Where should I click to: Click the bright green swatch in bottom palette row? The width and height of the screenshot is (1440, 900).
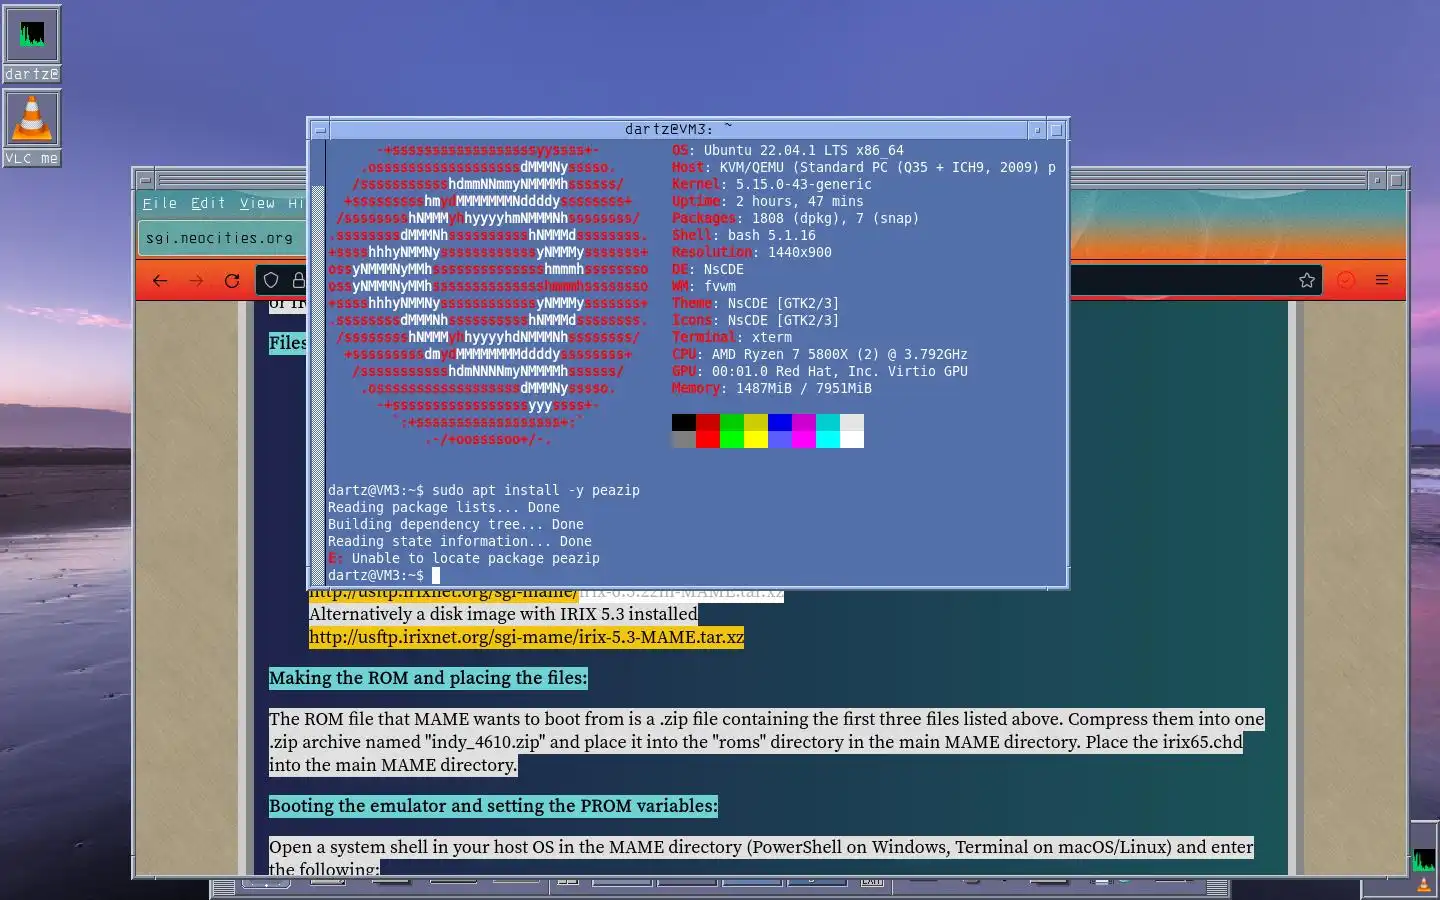coord(732,440)
